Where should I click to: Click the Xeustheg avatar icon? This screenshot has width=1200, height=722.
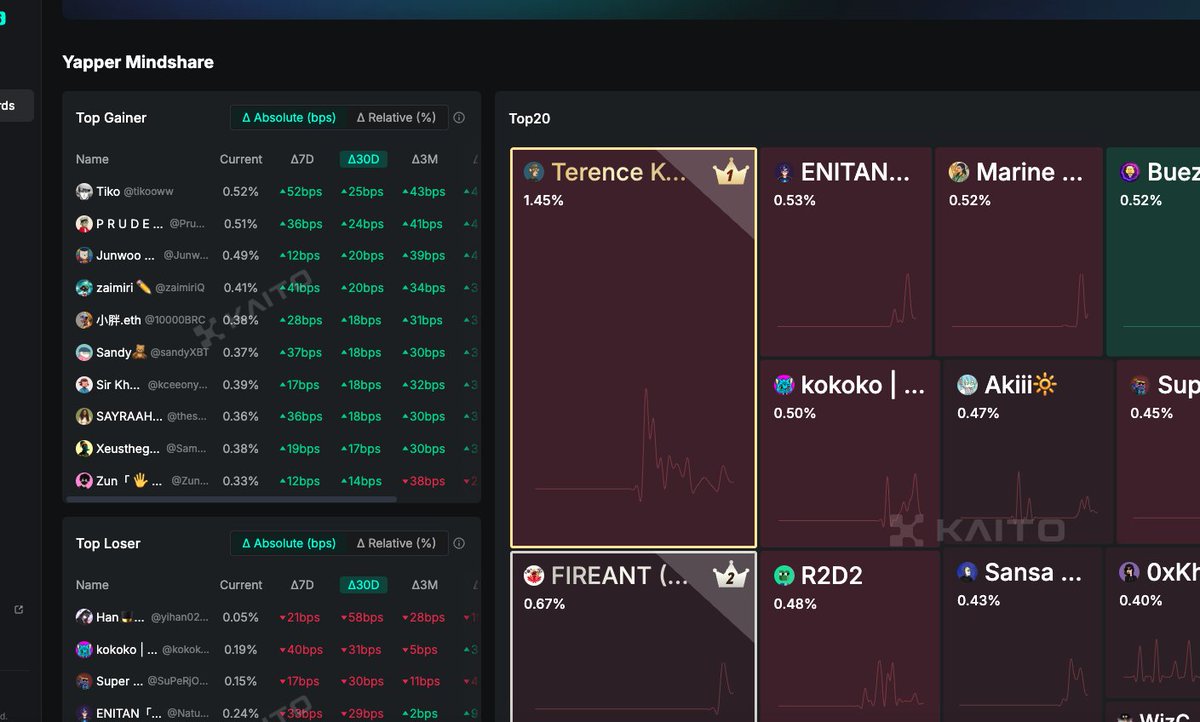(x=85, y=448)
